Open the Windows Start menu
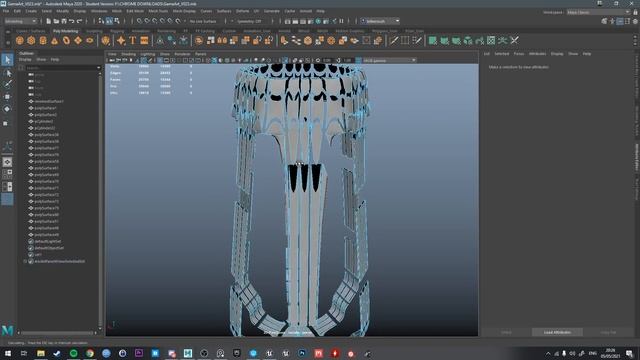The height and width of the screenshot is (360, 640). pyautogui.click(x=8, y=353)
